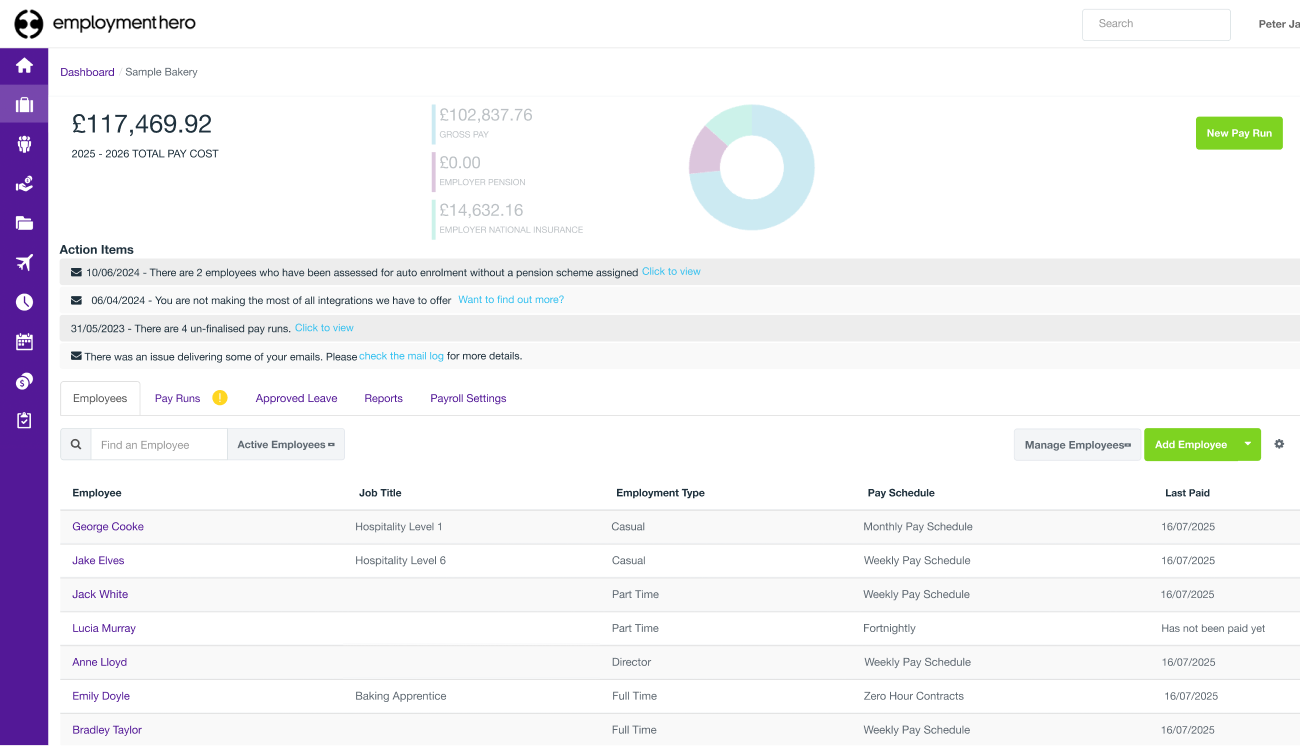Click the hand holding coin sidebar icon
The image size is (1300, 746).
pyautogui.click(x=24, y=184)
